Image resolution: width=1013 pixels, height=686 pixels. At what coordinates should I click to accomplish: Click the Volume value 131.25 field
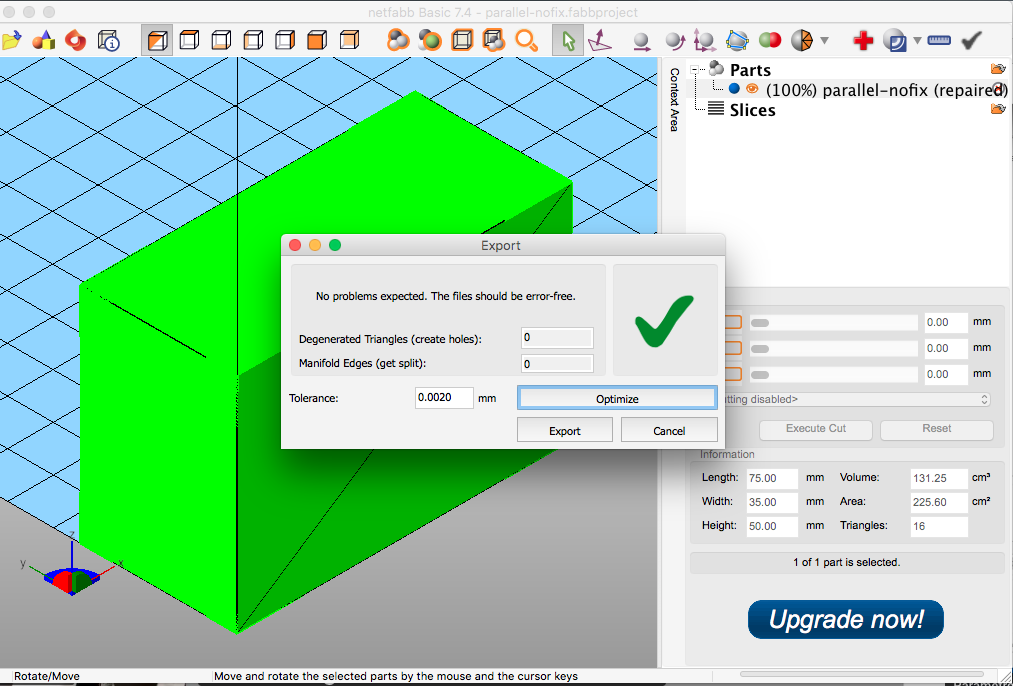pyautogui.click(x=939, y=478)
